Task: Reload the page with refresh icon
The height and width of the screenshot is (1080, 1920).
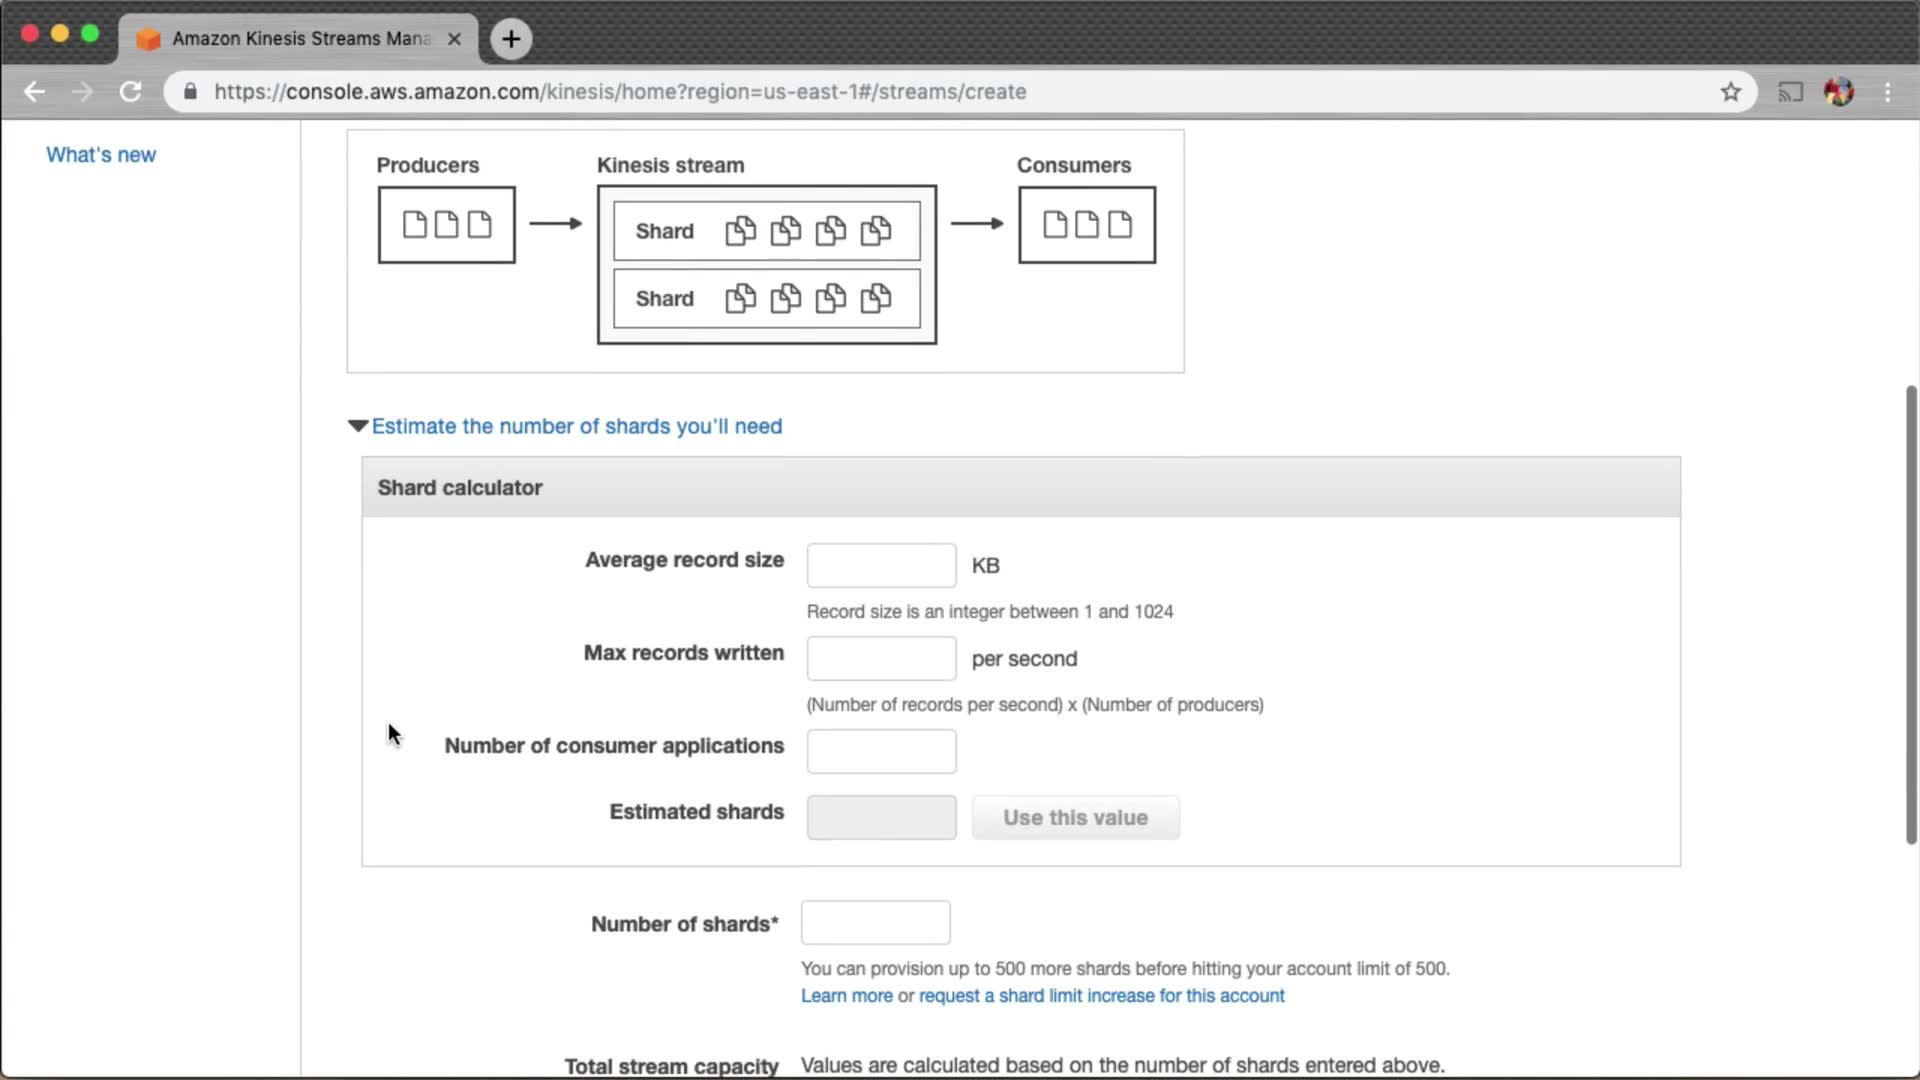Action: pyautogui.click(x=130, y=92)
